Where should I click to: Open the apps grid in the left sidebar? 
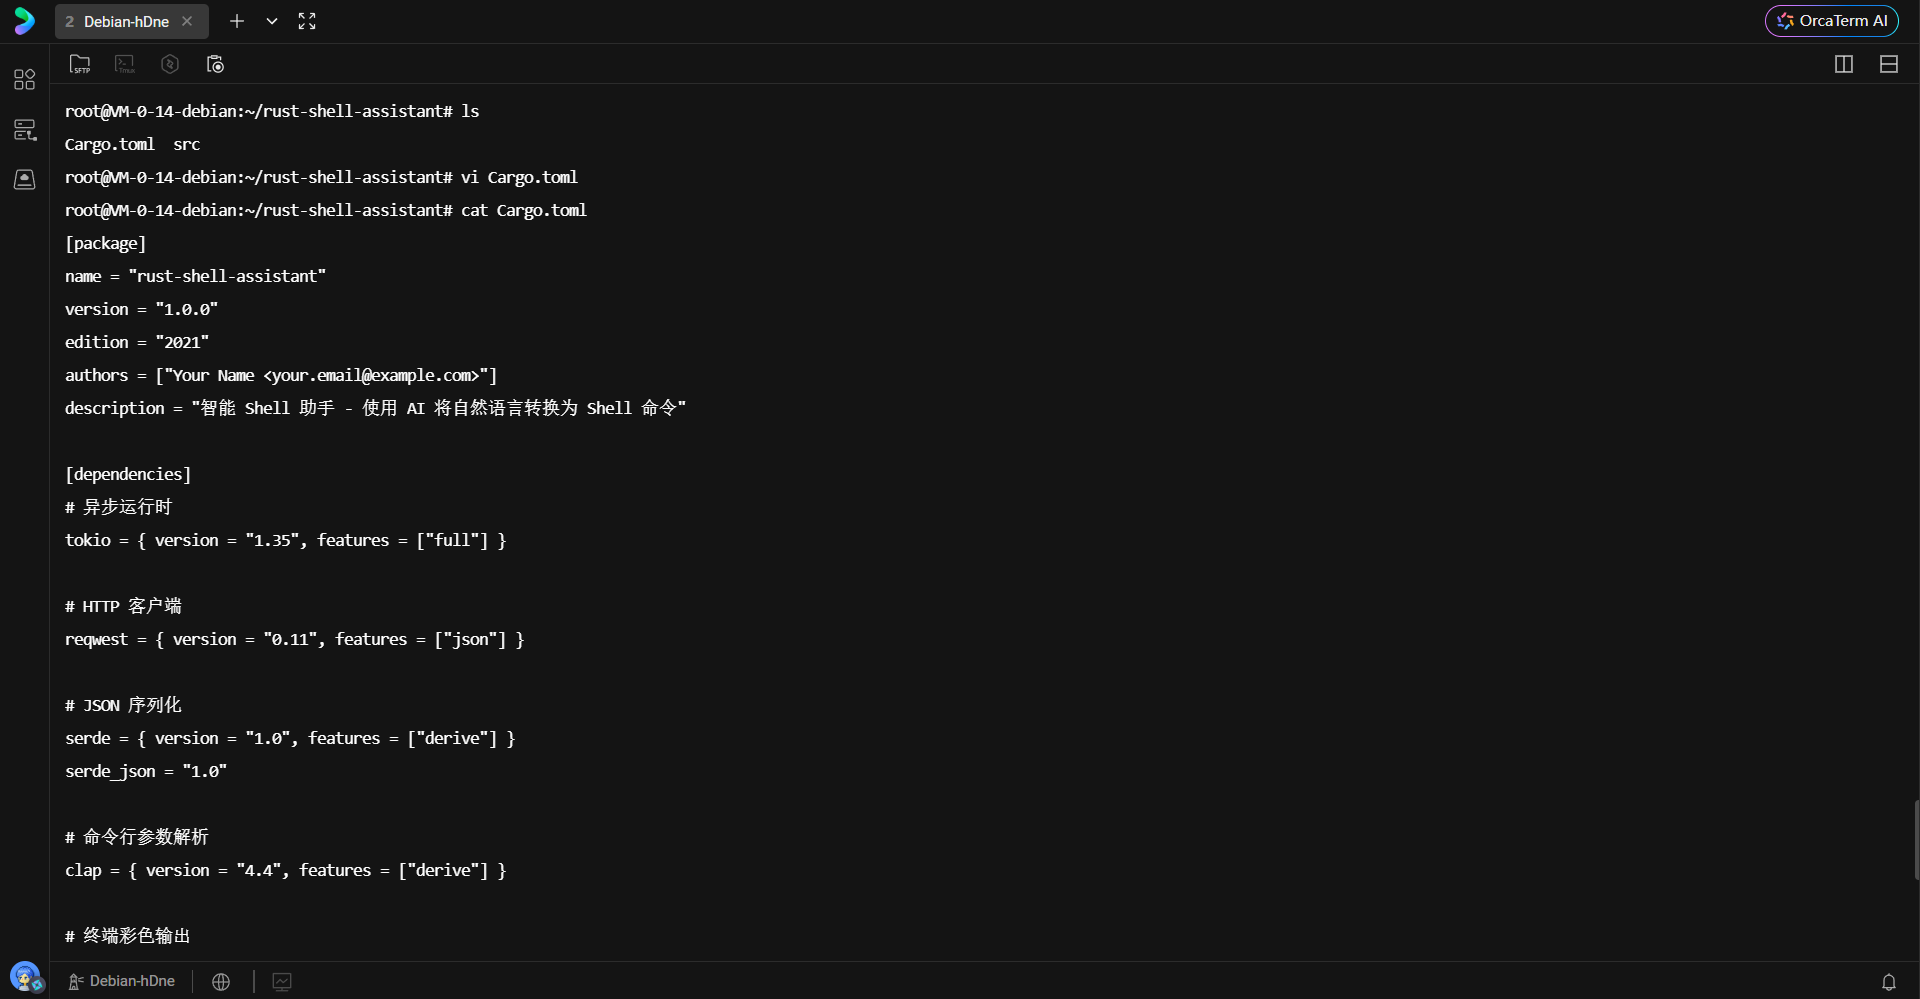[25, 79]
